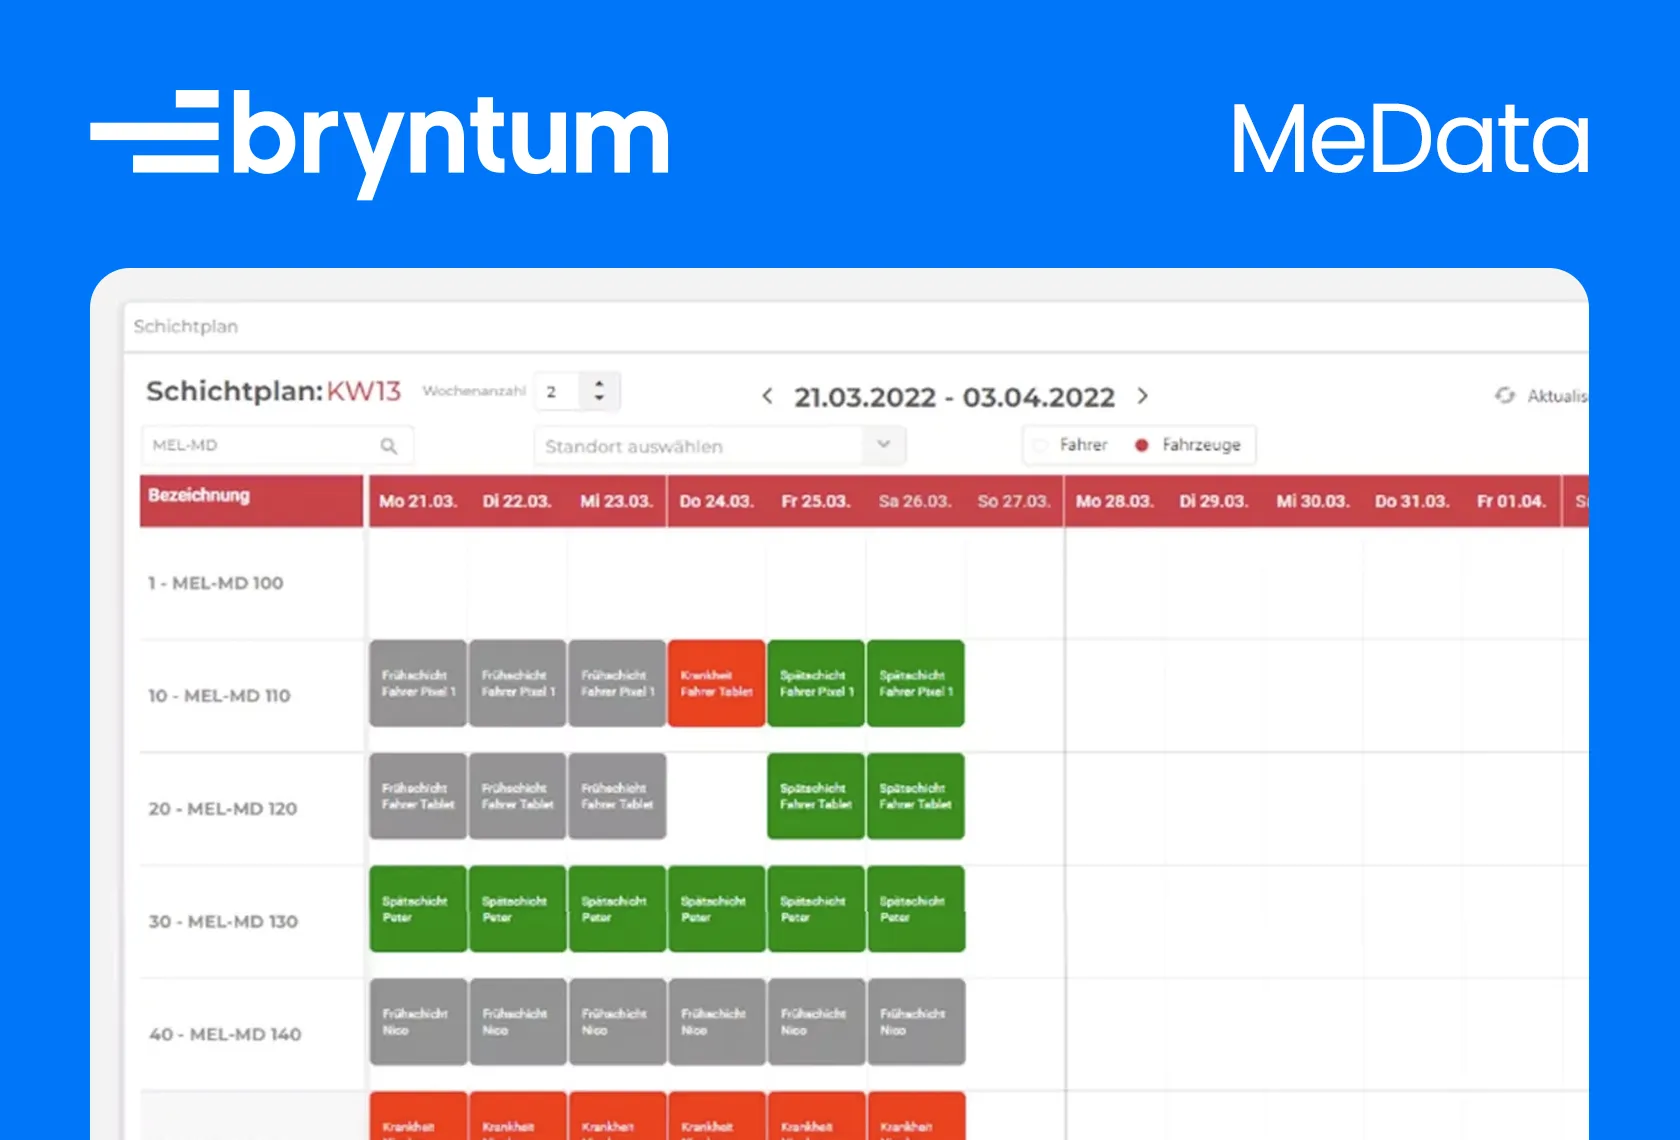Click the Di 22.03. column header
This screenshot has width=1680, height=1140.
pos(517,501)
